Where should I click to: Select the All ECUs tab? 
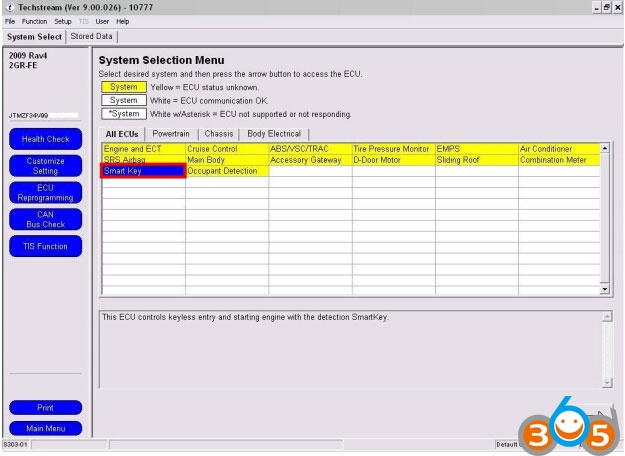pos(122,134)
